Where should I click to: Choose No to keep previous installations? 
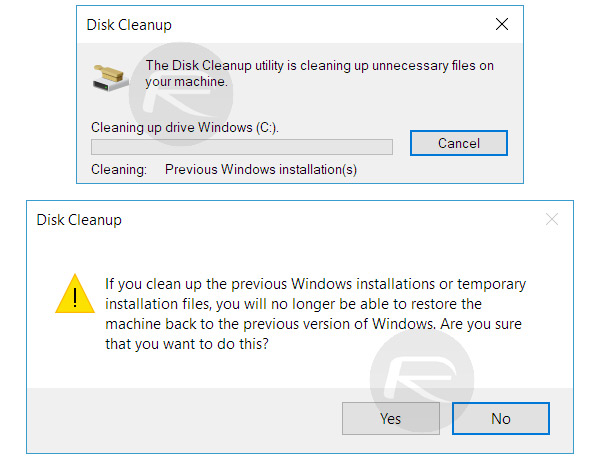(x=501, y=419)
